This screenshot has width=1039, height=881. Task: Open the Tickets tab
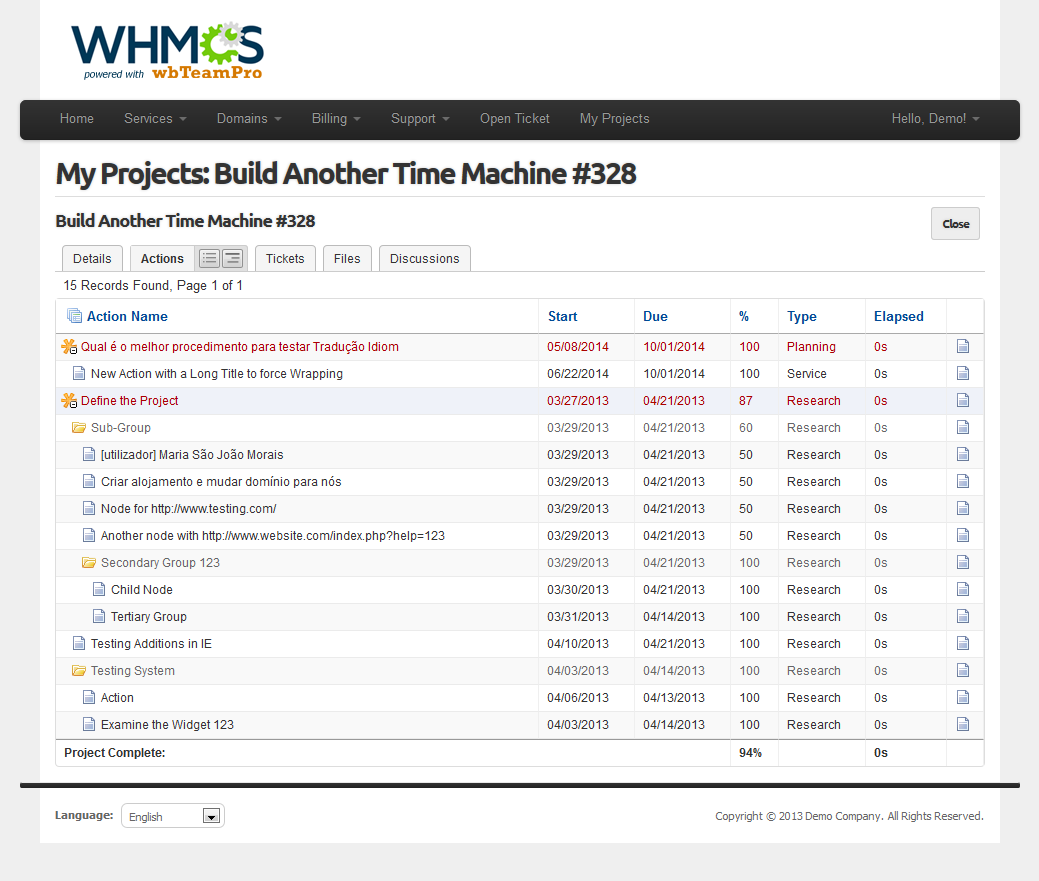point(285,258)
